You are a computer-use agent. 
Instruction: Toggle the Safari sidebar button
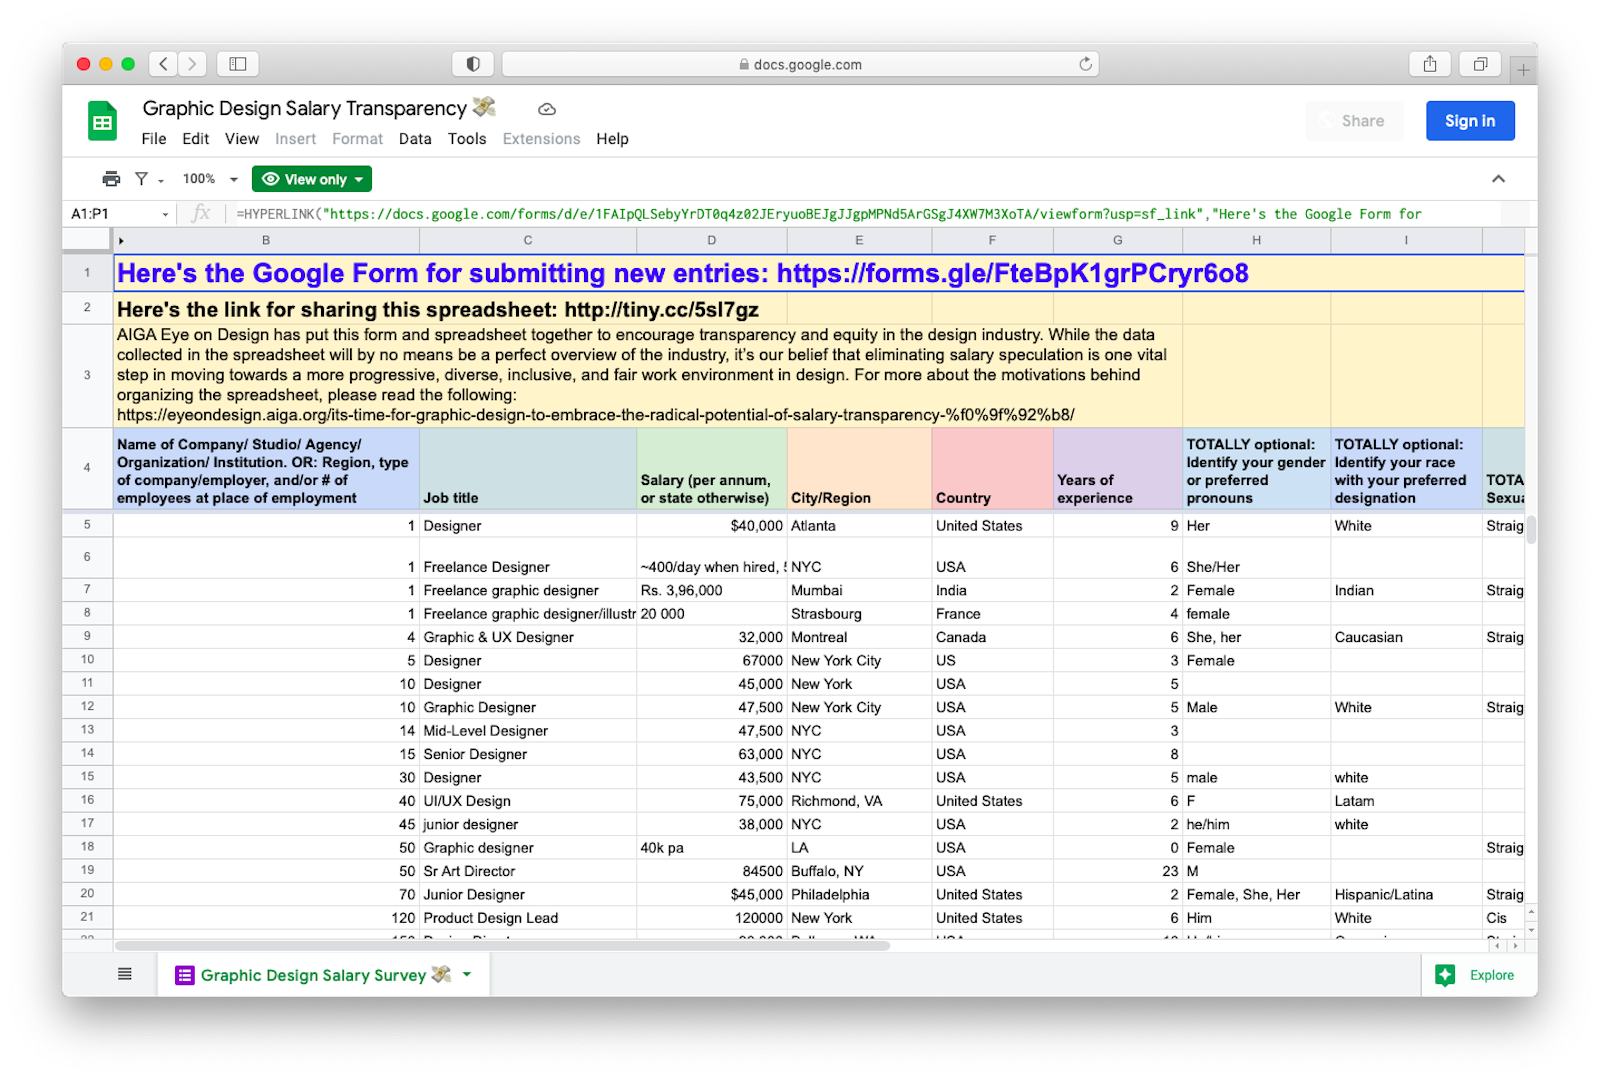tap(238, 64)
